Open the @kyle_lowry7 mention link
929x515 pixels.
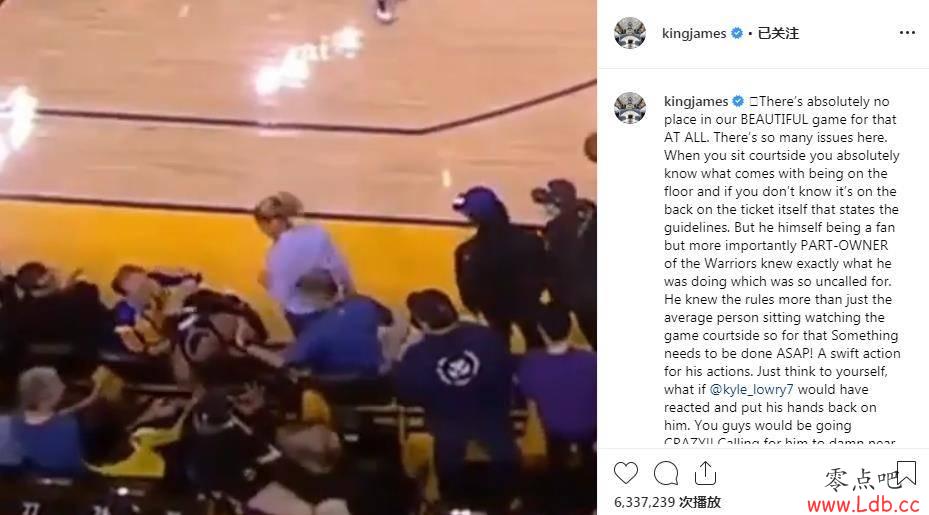tap(751, 389)
